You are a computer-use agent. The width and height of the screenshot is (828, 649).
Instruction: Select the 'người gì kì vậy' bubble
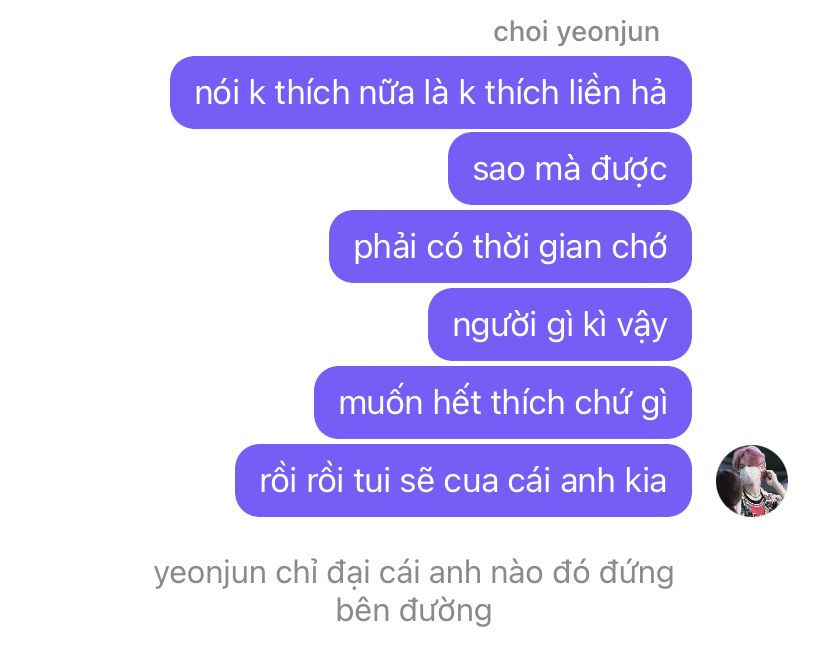tap(560, 324)
